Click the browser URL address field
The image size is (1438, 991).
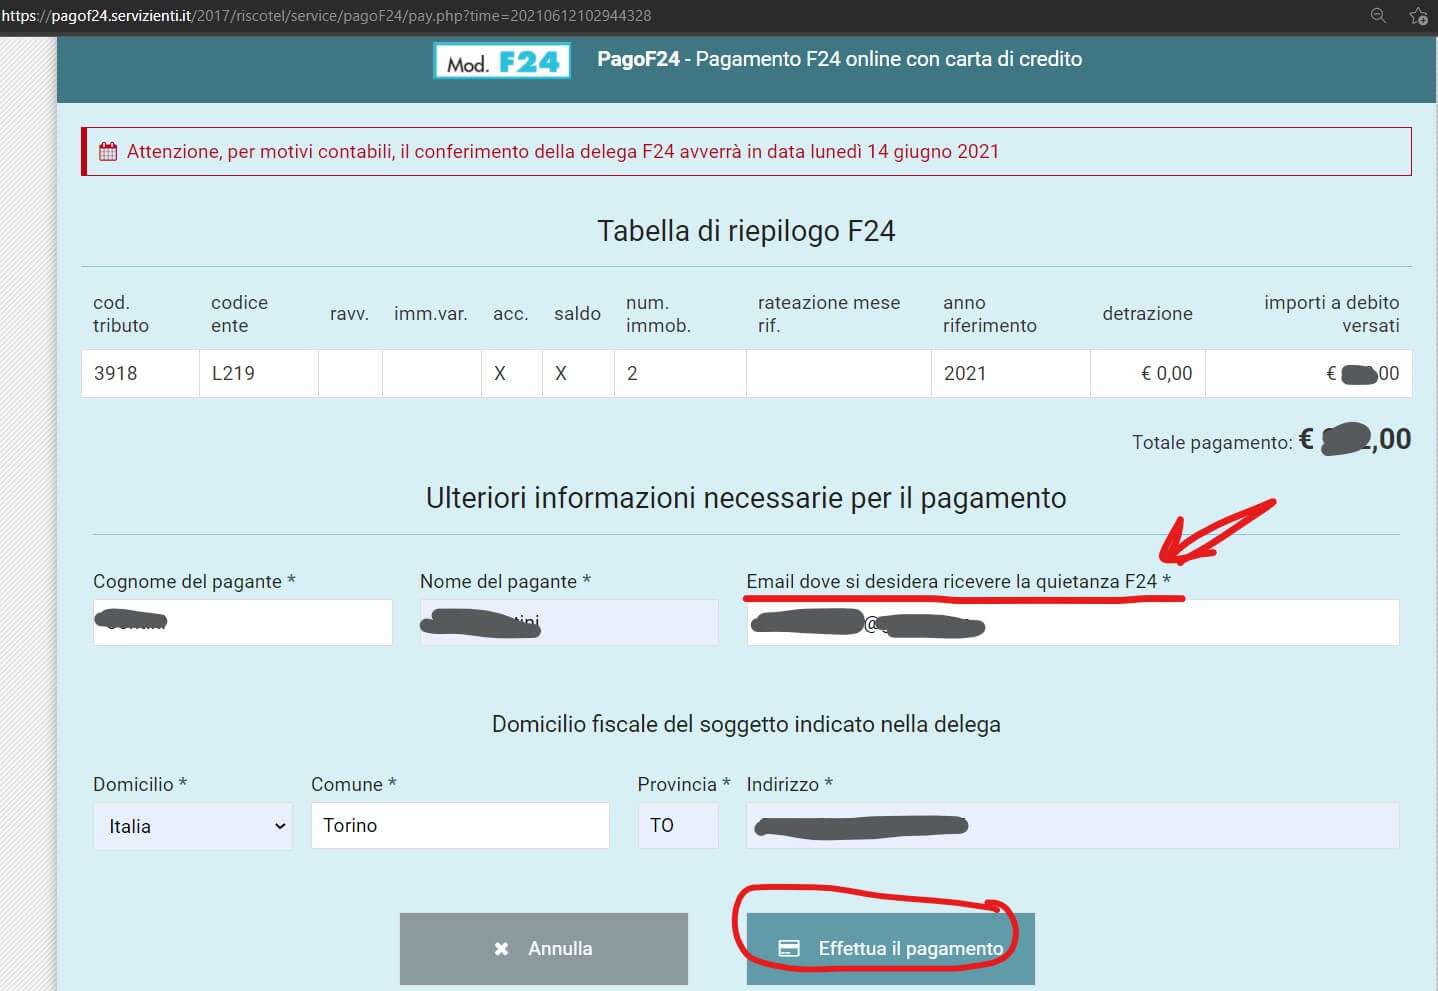click(600, 16)
